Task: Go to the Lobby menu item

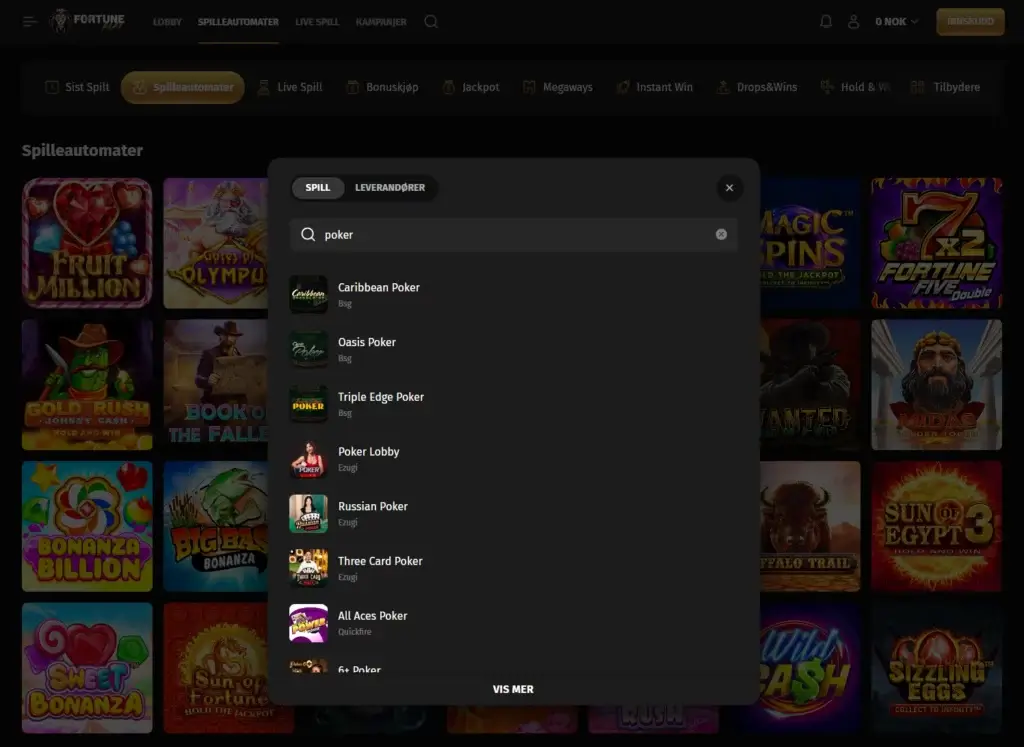Action: point(167,22)
